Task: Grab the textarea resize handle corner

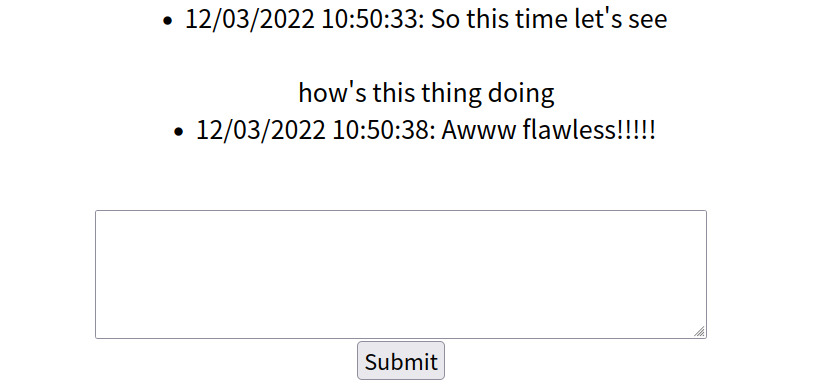Action: pyautogui.click(x=700, y=332)
